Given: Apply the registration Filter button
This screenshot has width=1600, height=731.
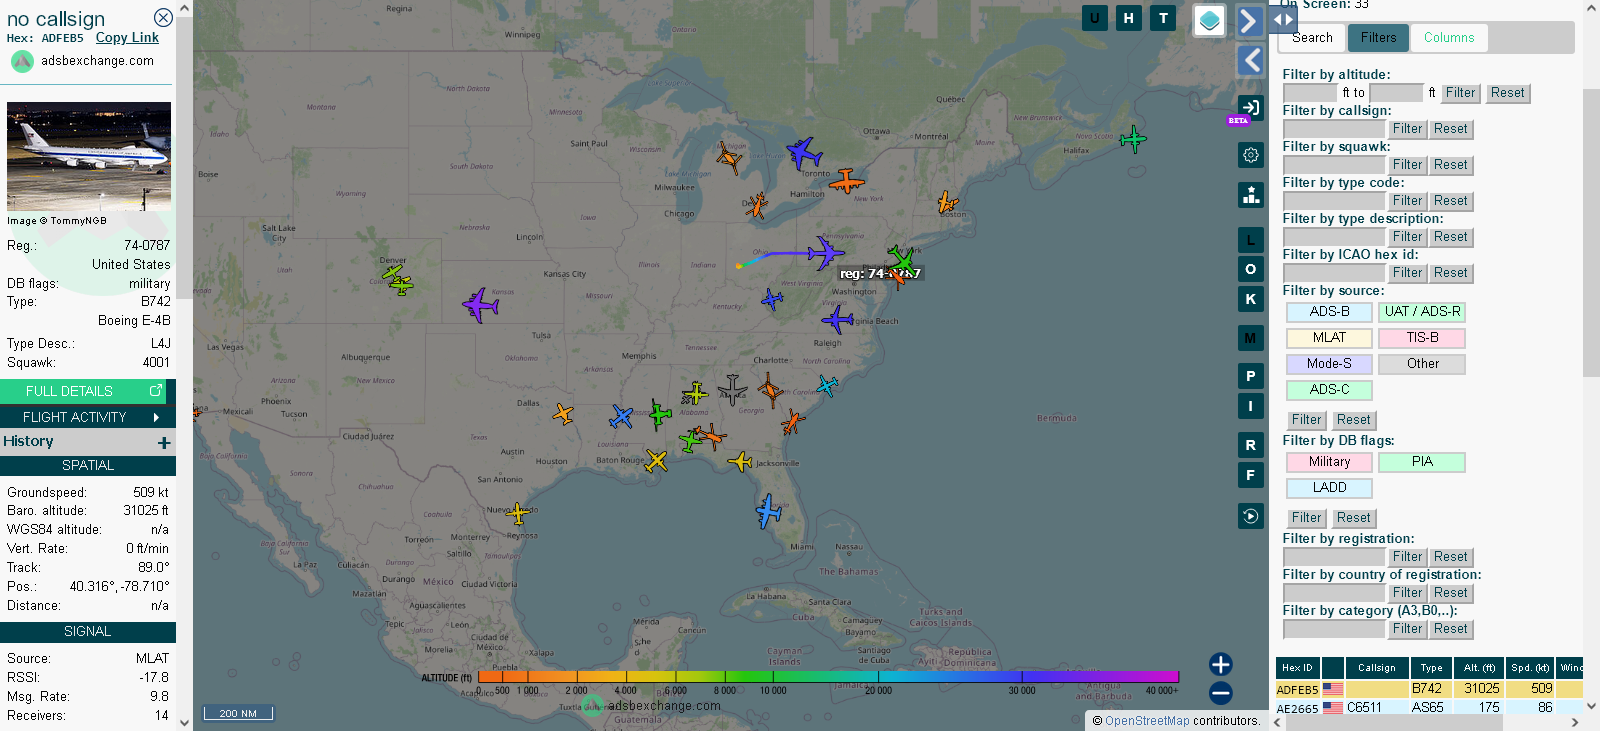Looking at the screenshot, I should pyautogui.click(x=1407, y=557).
